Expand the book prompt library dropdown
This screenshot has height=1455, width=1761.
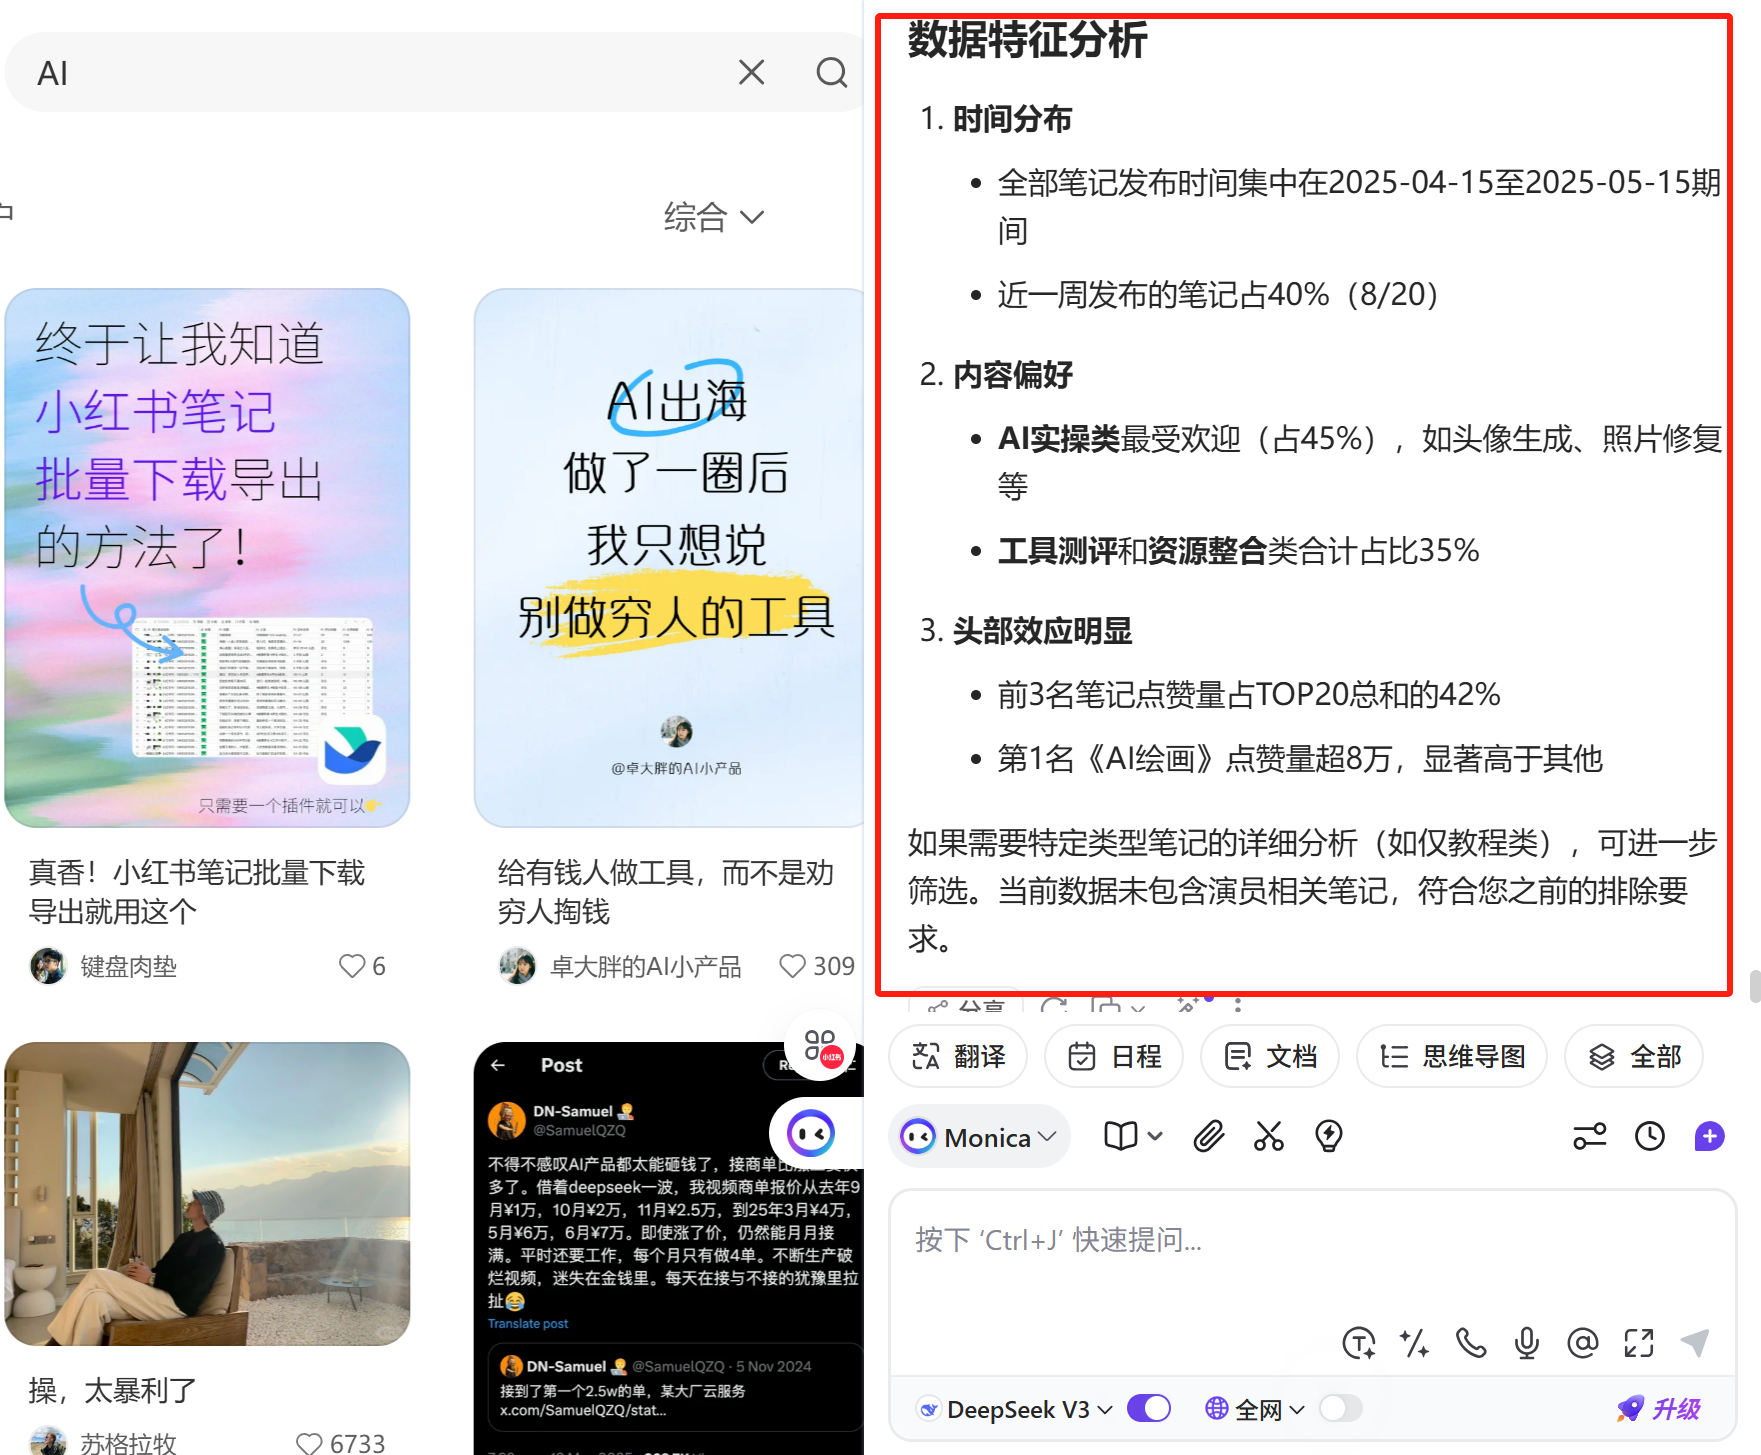[1132, 1136]
